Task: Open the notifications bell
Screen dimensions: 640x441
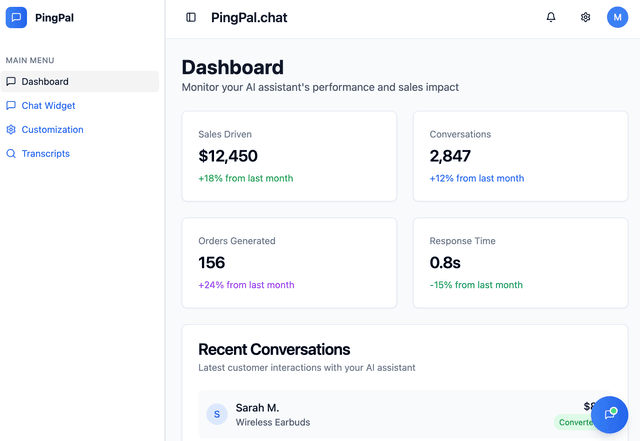Action: tap(551, 17)
